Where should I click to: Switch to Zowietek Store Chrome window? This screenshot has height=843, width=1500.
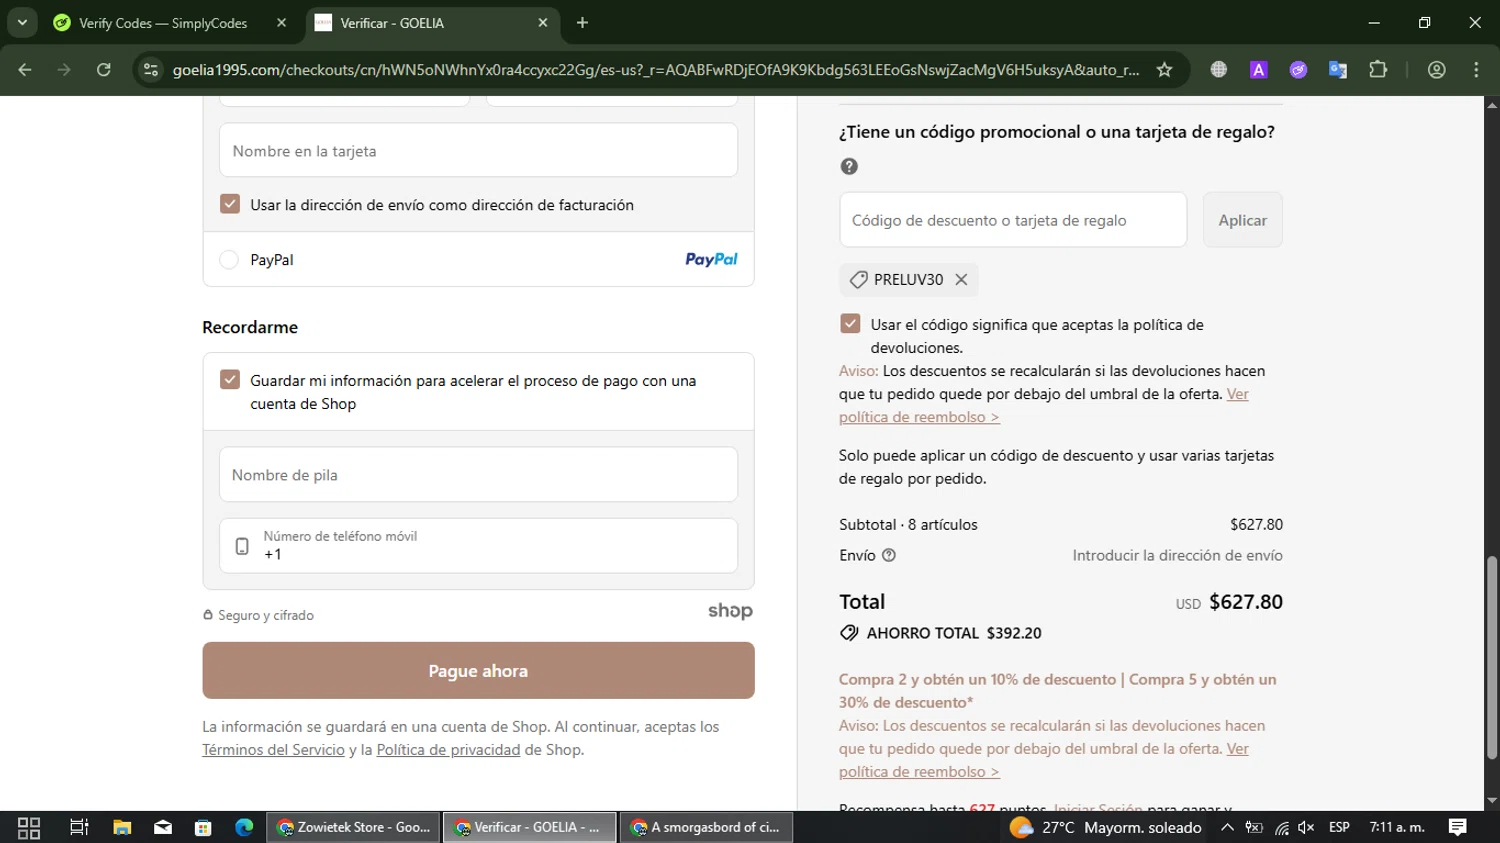(354, 827)
